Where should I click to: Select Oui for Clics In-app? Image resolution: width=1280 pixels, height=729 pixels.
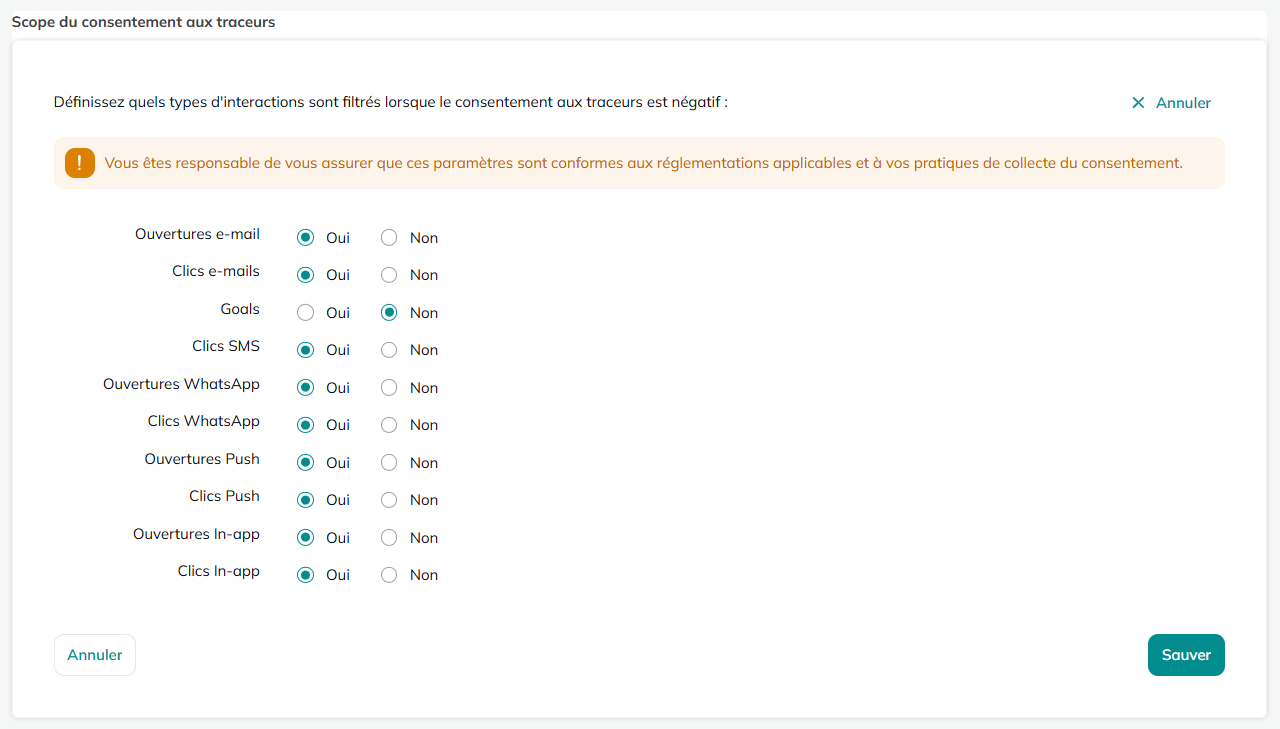click(x=306, y=575)
